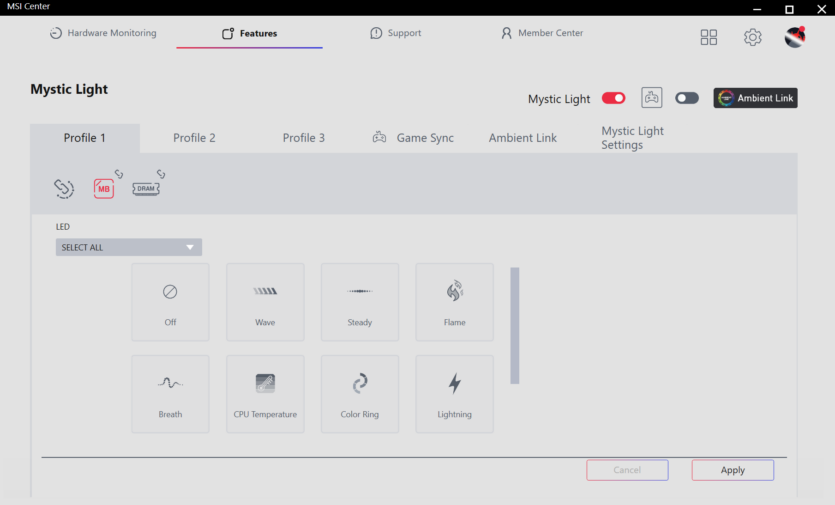
Task: Open MSI Center settings gear
Action: 752,37
